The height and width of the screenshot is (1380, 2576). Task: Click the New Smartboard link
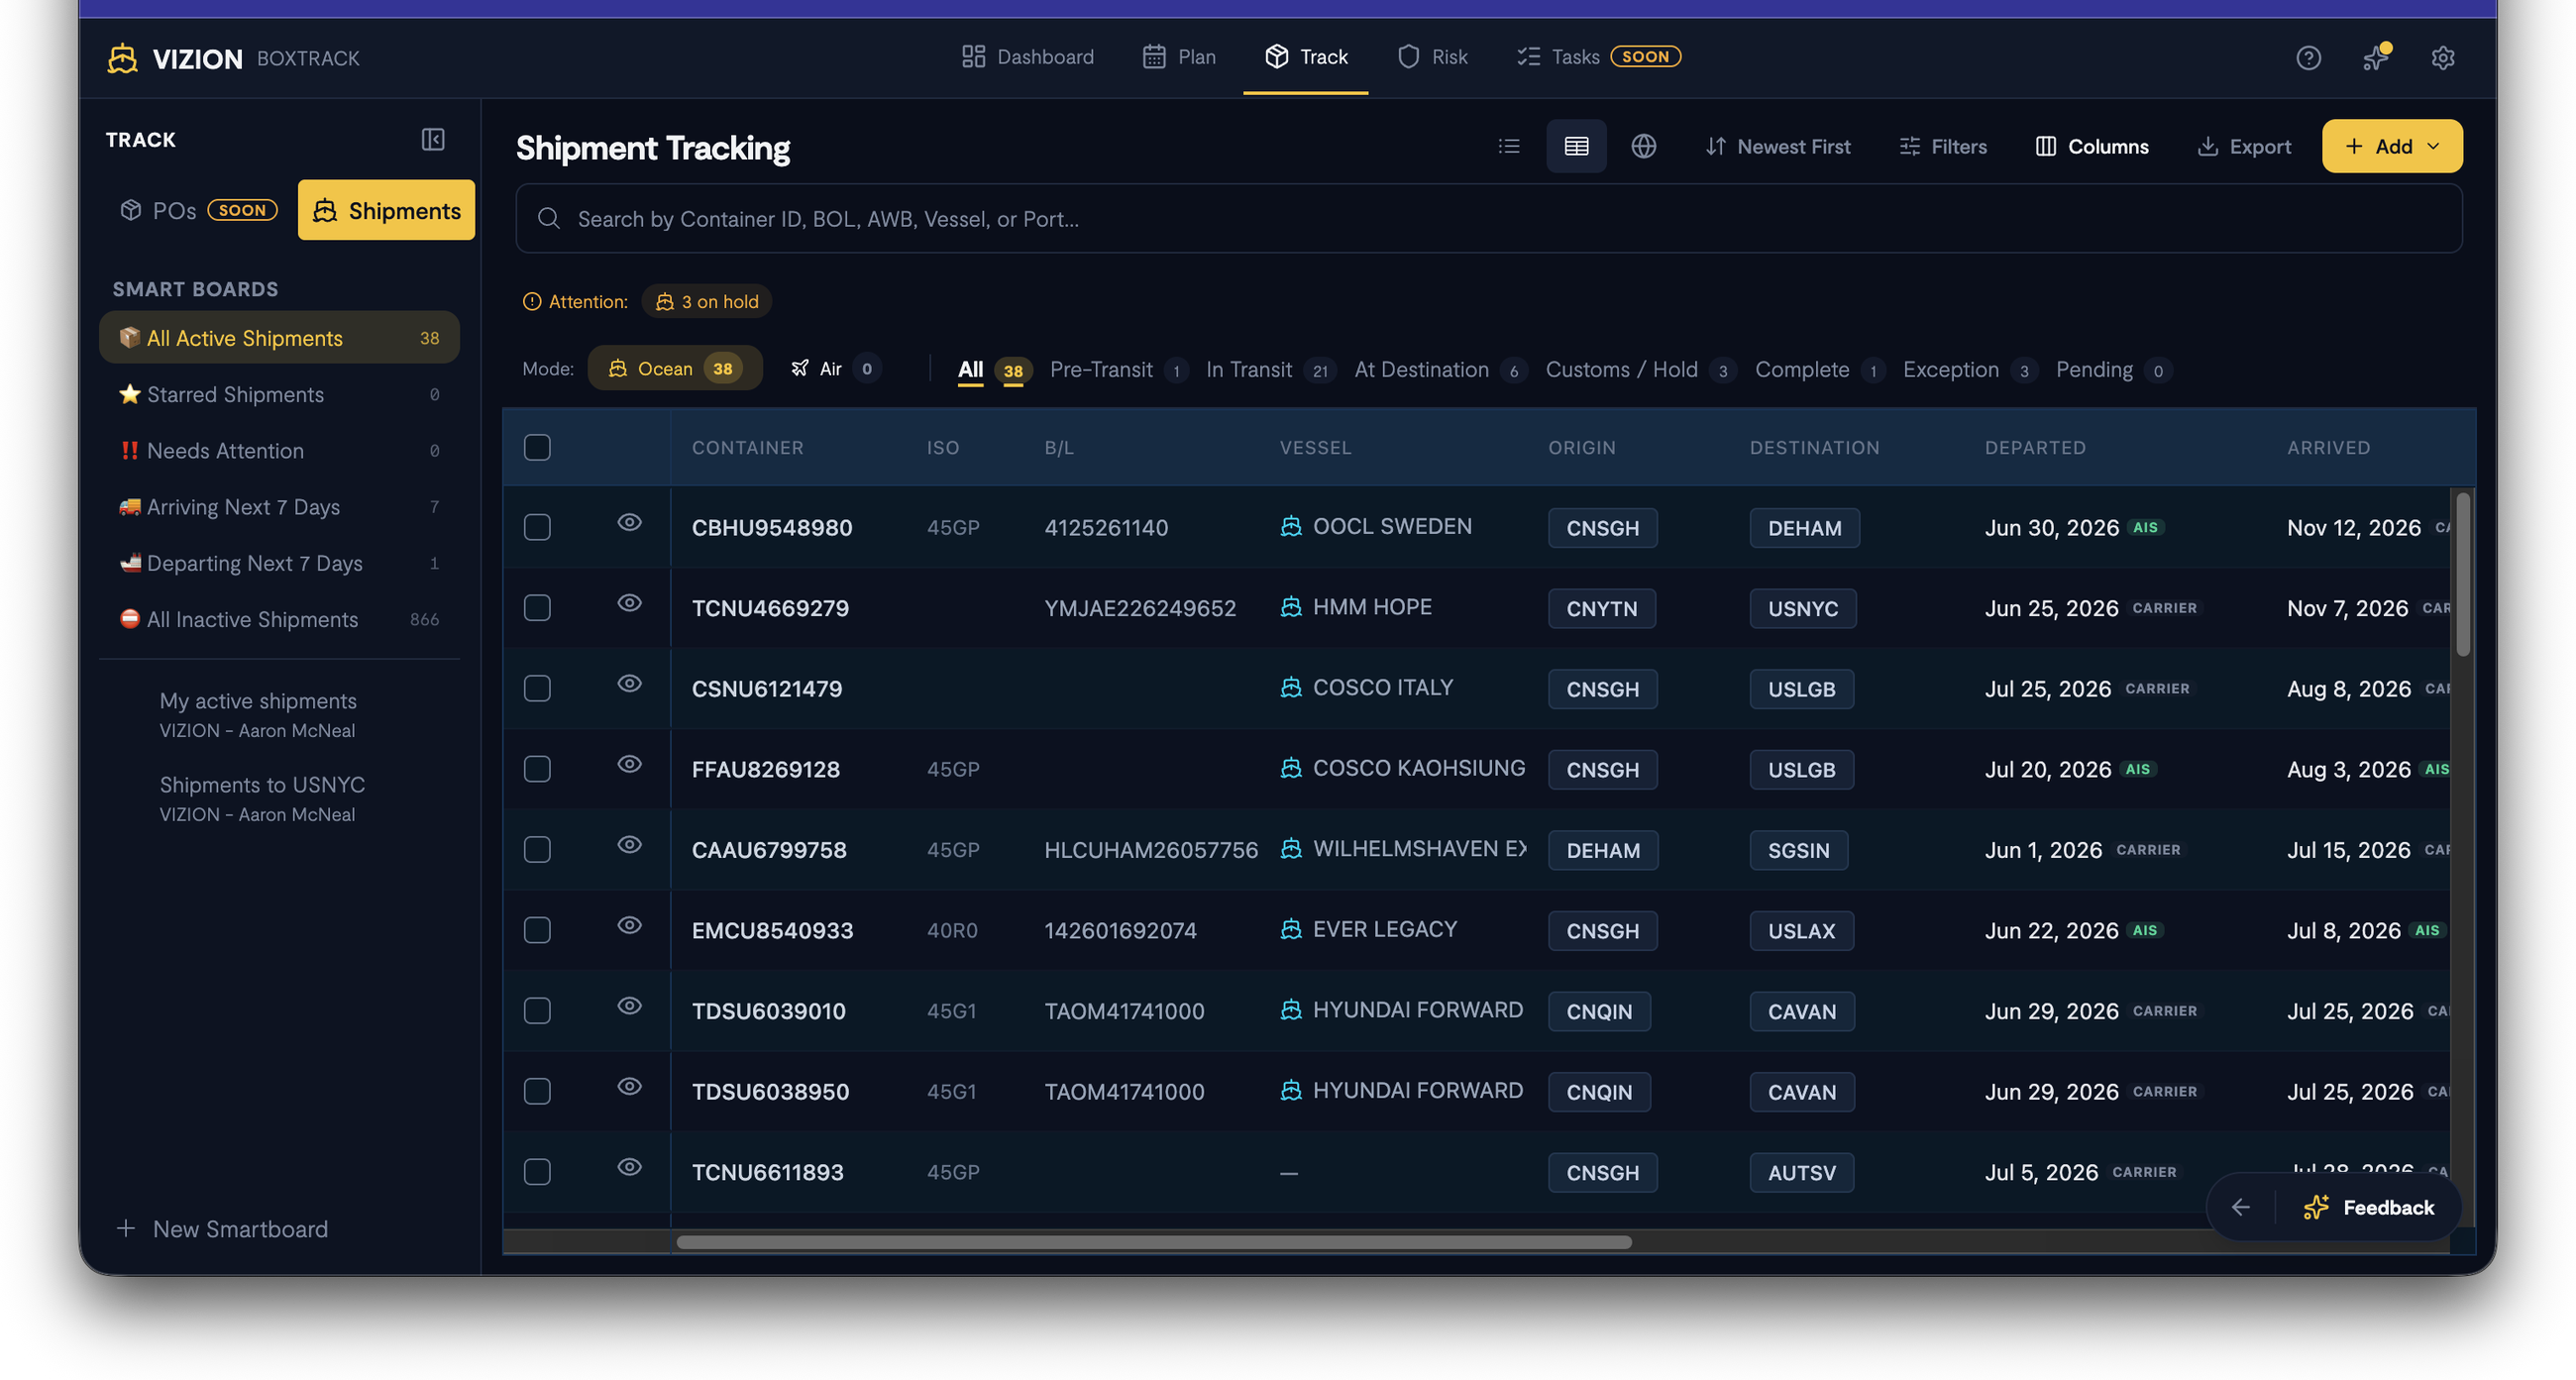[223, 1228]
